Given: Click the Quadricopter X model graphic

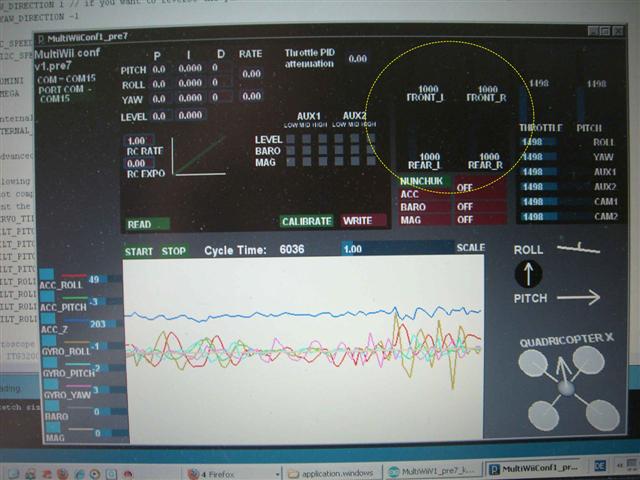Looking at the screenshot, I should [569, 388].
